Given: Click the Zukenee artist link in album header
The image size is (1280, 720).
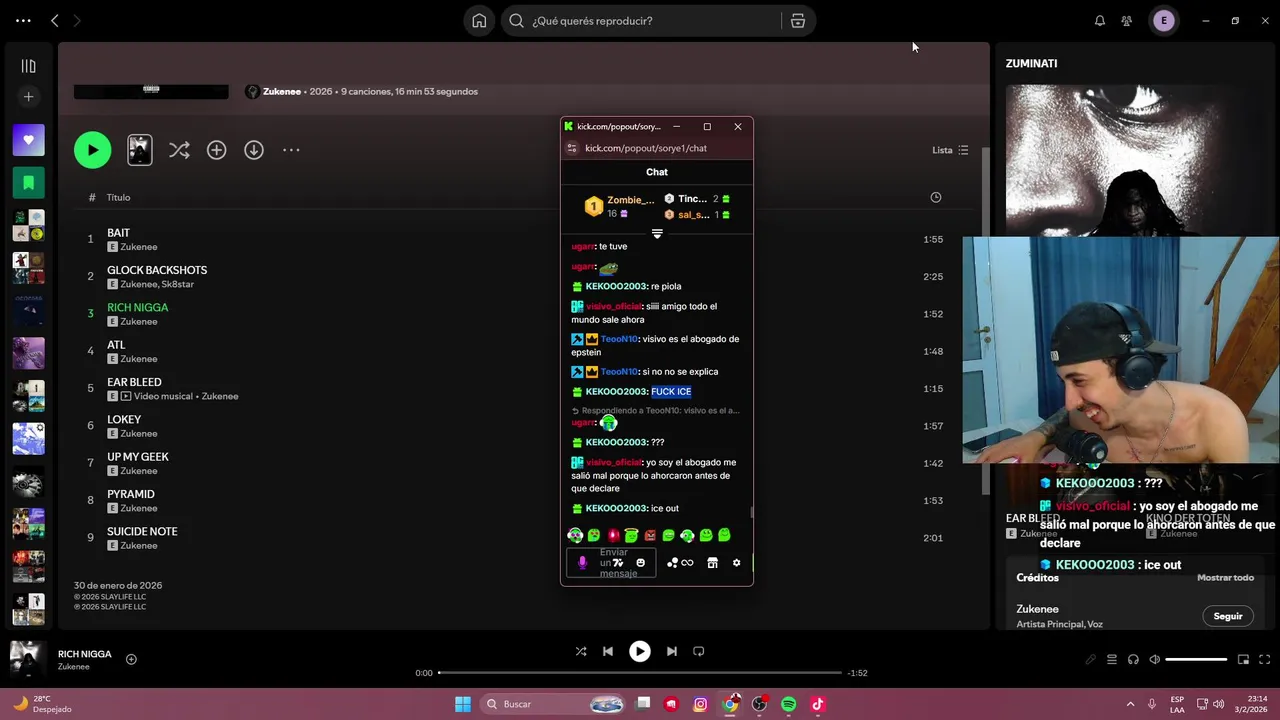Looking at the screenshot, I should click(x=282, y=92).
